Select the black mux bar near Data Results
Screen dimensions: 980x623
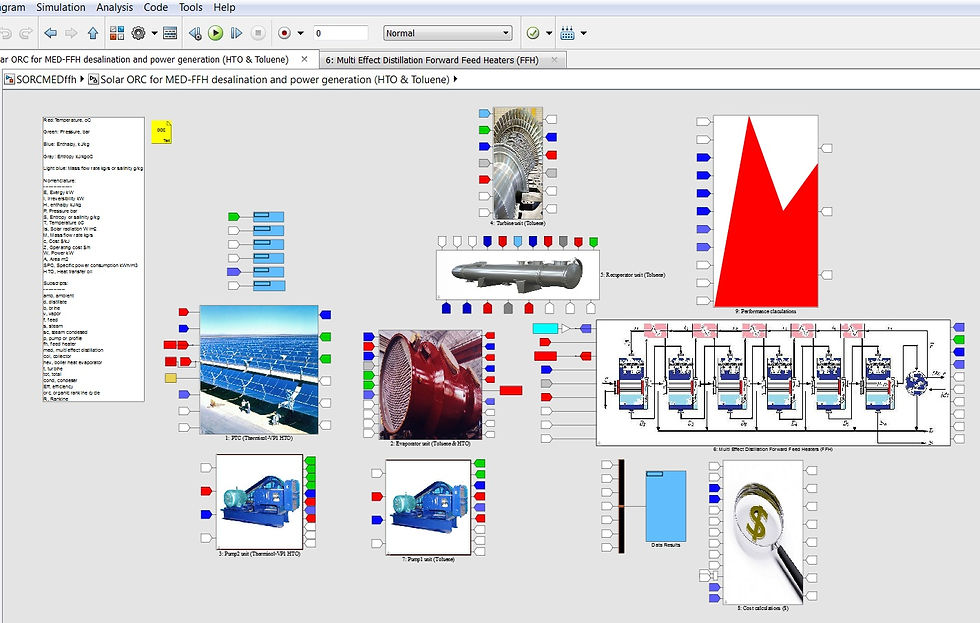pyautogui.click(x=621, y=506)
